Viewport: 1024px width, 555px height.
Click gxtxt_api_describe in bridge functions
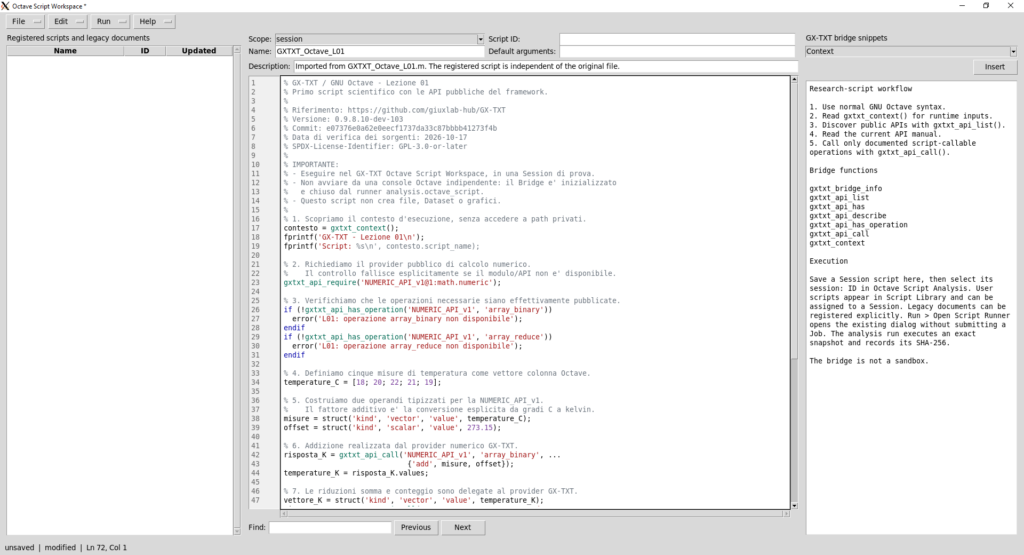pos(848,215)
